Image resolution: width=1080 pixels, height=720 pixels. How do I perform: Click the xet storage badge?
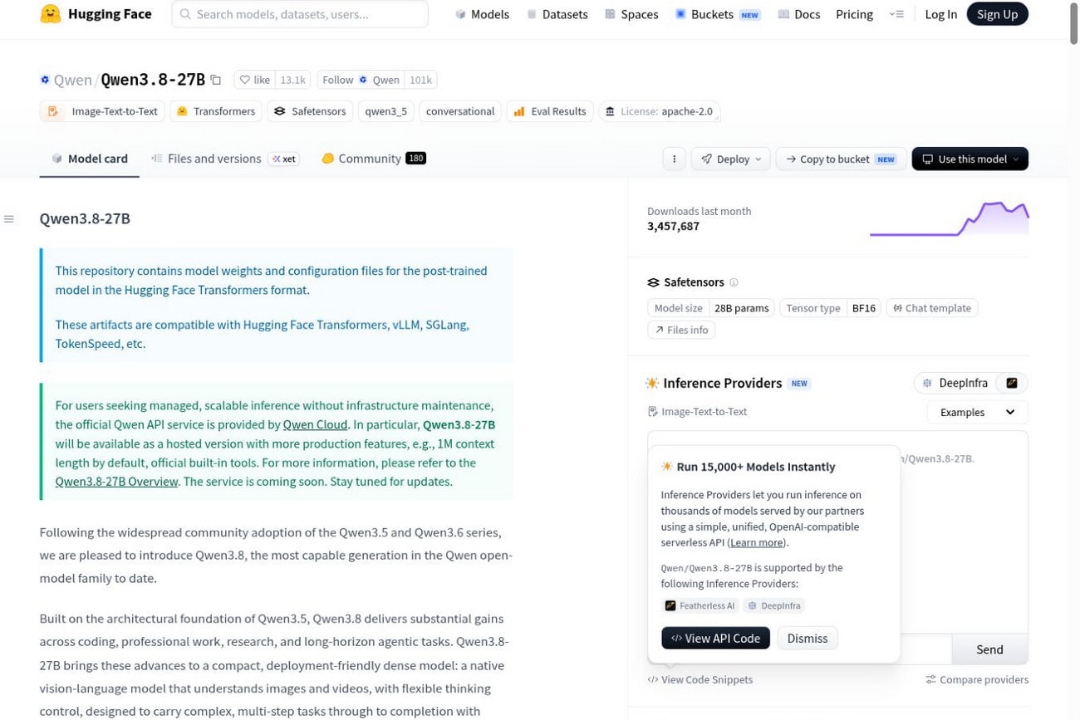284,159
